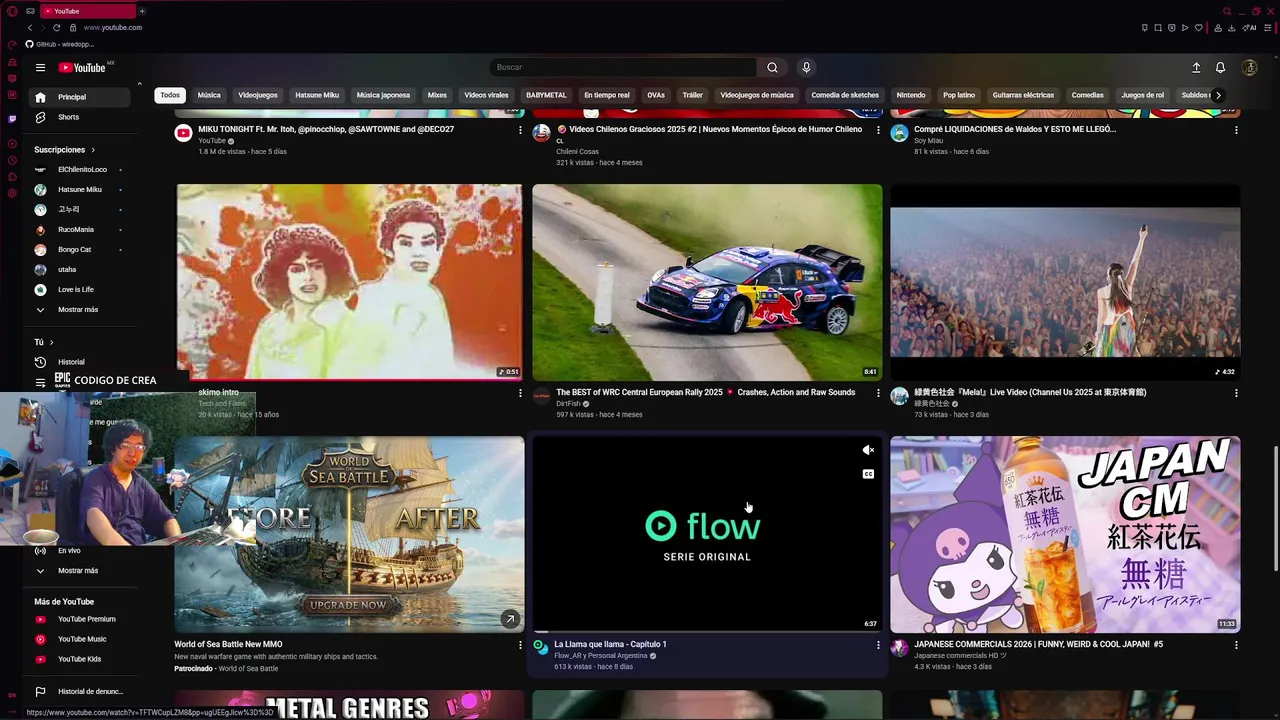
Task: Open La Llama que llama - Capítulo 1 title
Action: (610, 645)
